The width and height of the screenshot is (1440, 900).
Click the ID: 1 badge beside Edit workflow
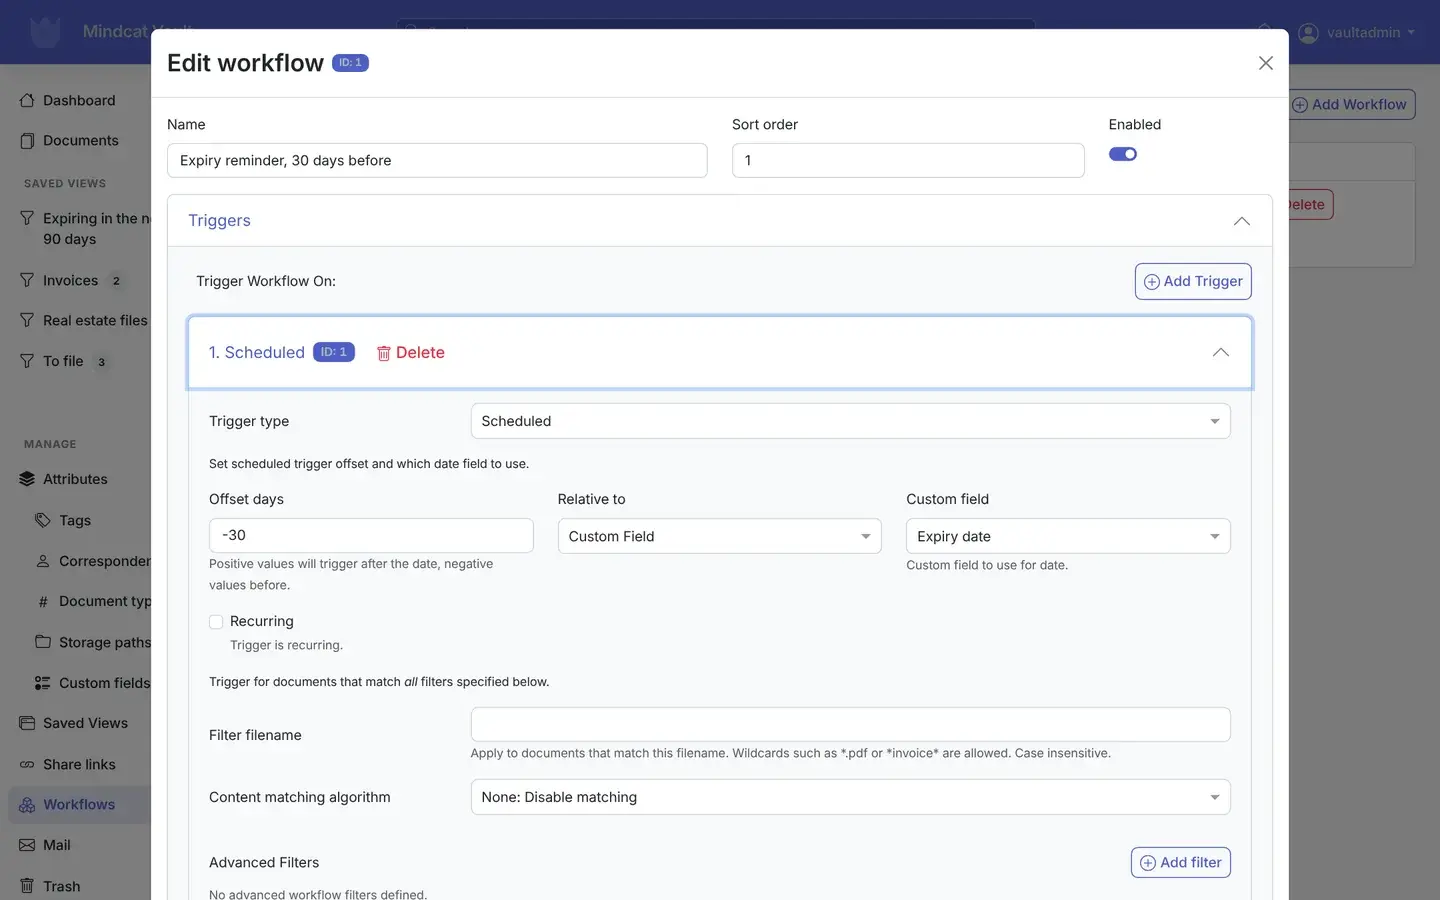click(x=350, y=63)
